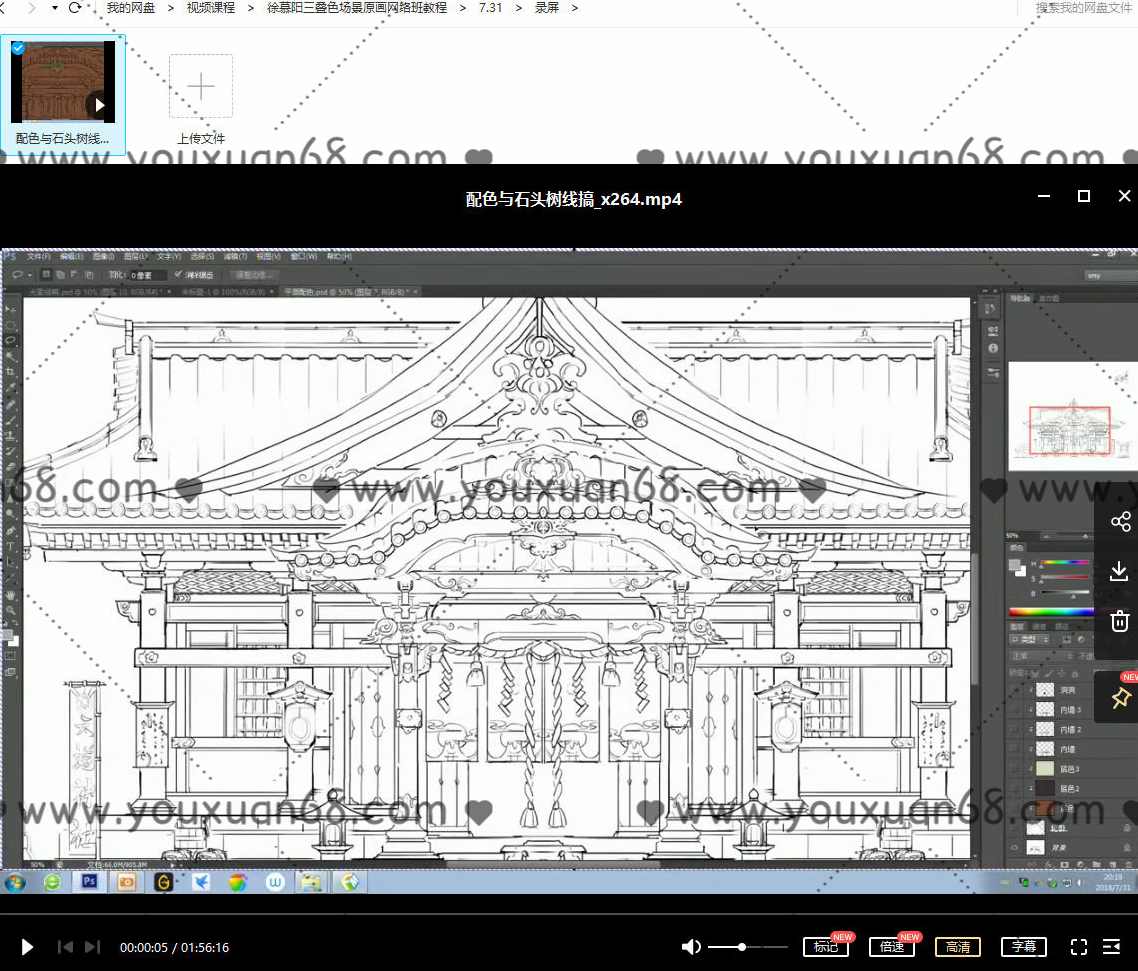Open the 倍速 playback speed menu
The height and width of the screenshot is (971, 1138).
890,947
